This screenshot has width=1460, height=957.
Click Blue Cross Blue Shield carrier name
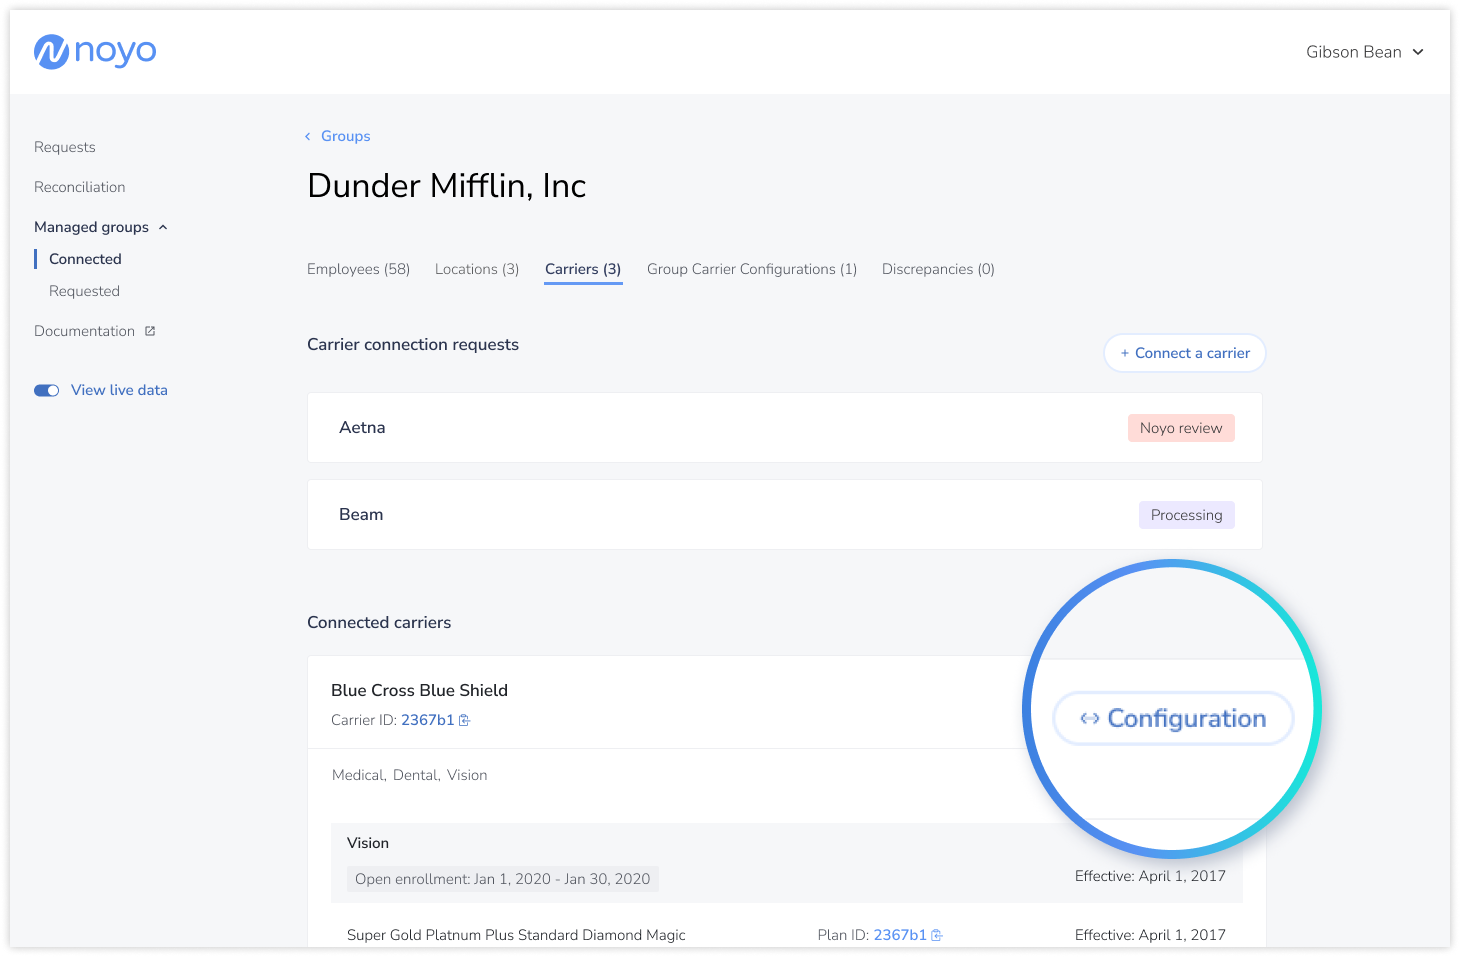[x=419, y=690]
